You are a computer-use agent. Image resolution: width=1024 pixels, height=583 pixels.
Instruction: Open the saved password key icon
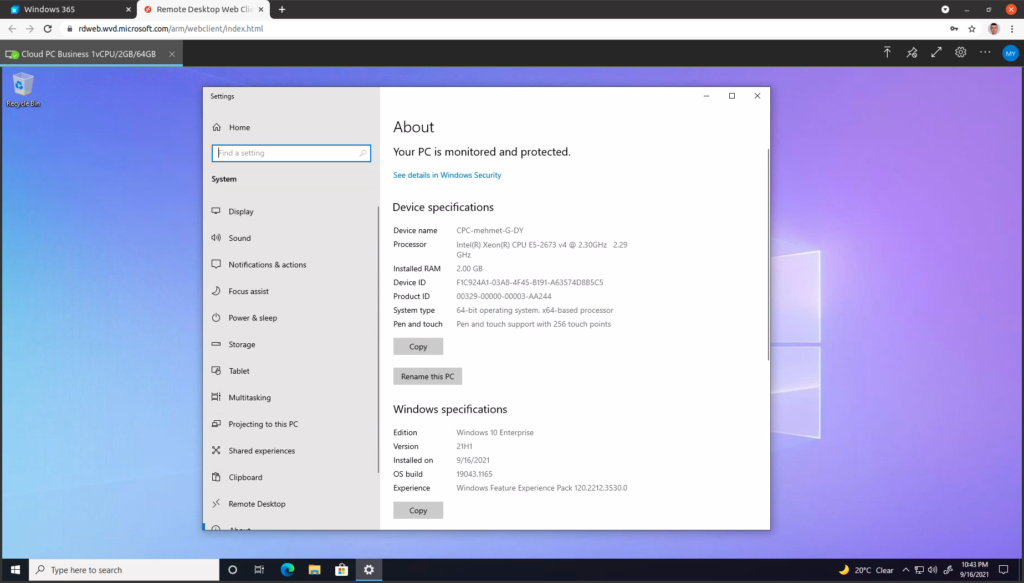coord(954,29)
